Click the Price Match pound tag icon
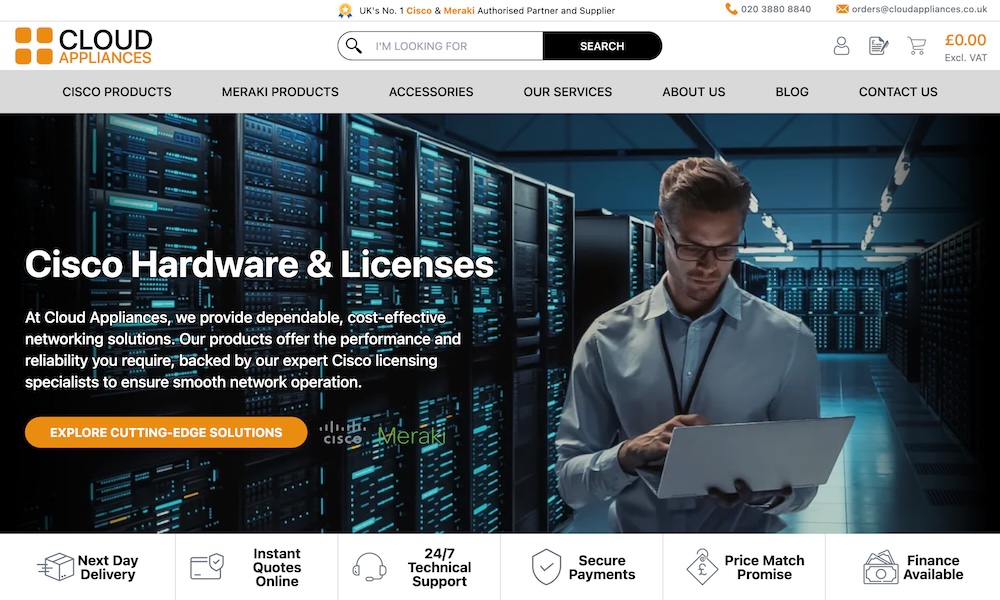The width and height of the screenshot is (1000, 600). click(x=702, y=566)
